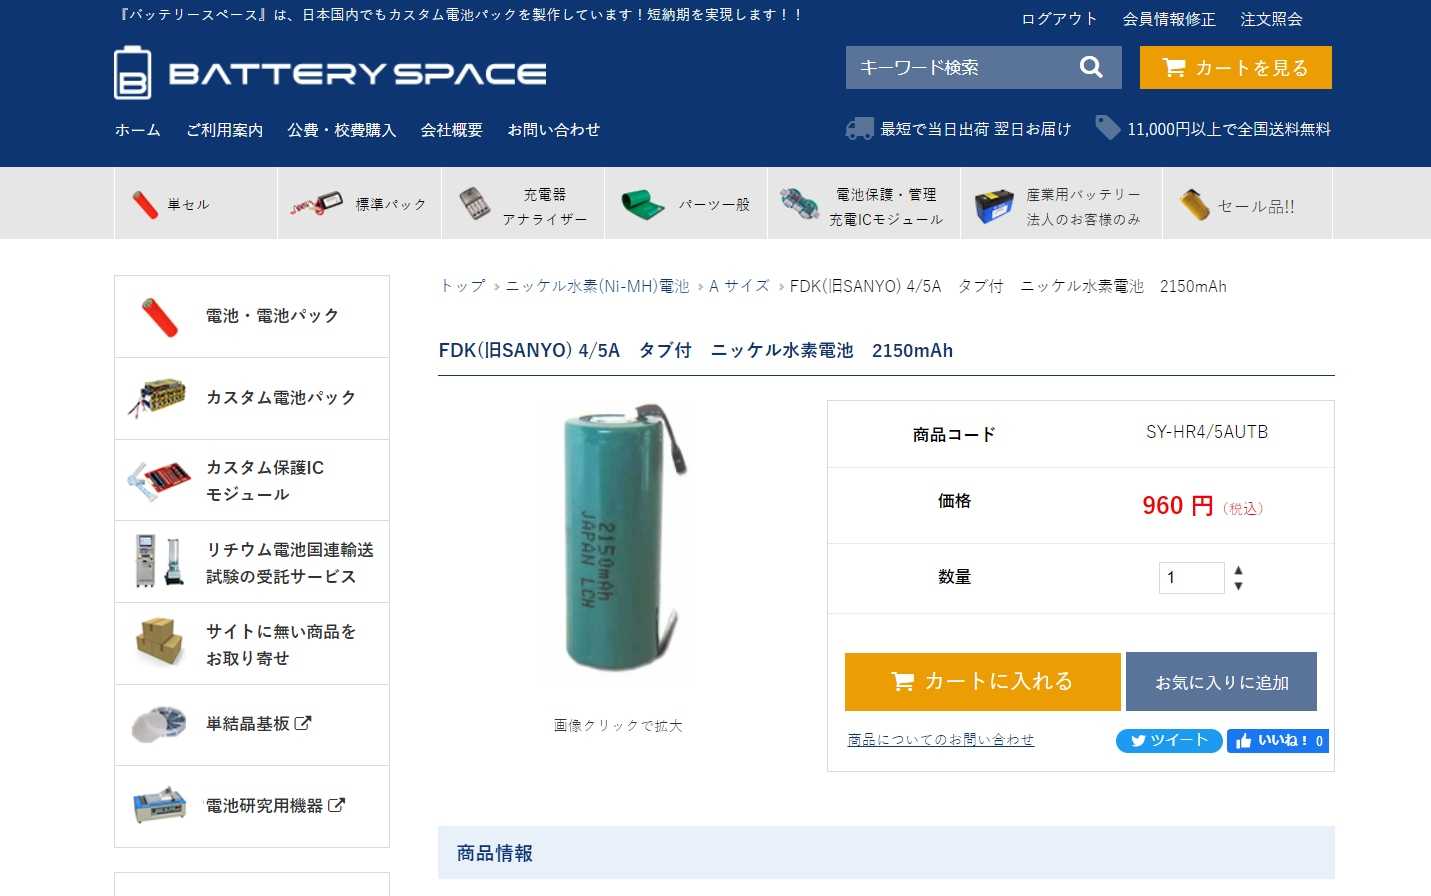1431x896 pixels.
Task: Click お気に入りに追加 button
Action: click(x=1221, y=682)
